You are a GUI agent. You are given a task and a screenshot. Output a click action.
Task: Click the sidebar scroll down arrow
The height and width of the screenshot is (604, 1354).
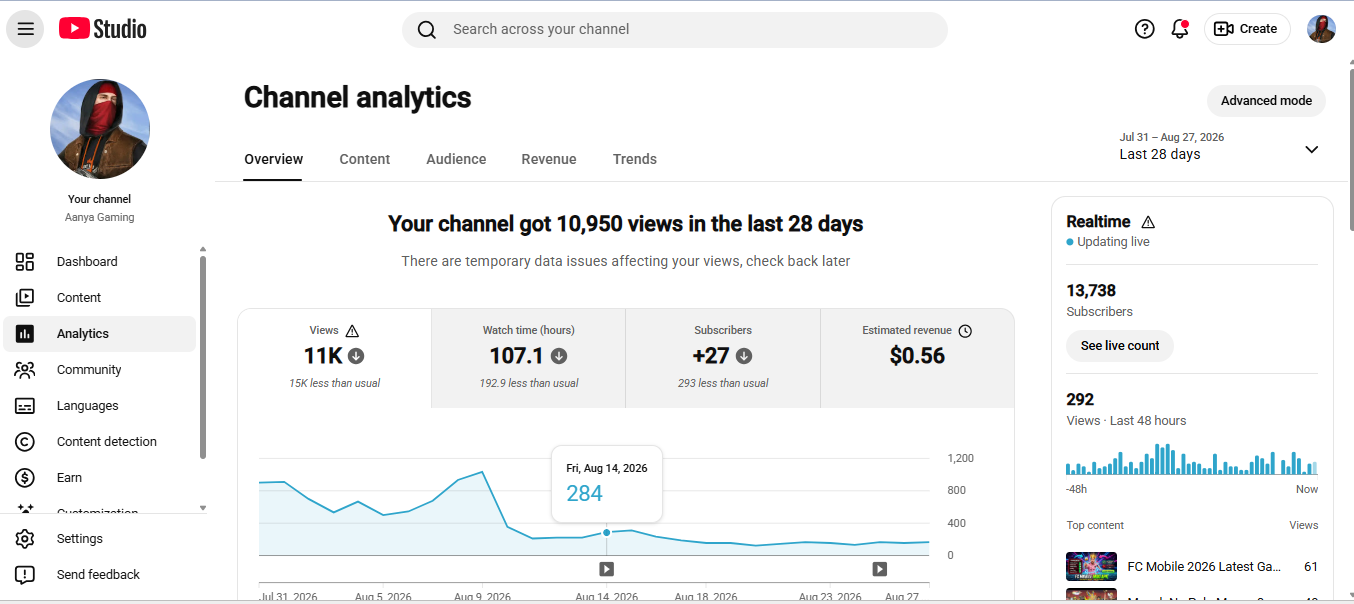[203, 508]
